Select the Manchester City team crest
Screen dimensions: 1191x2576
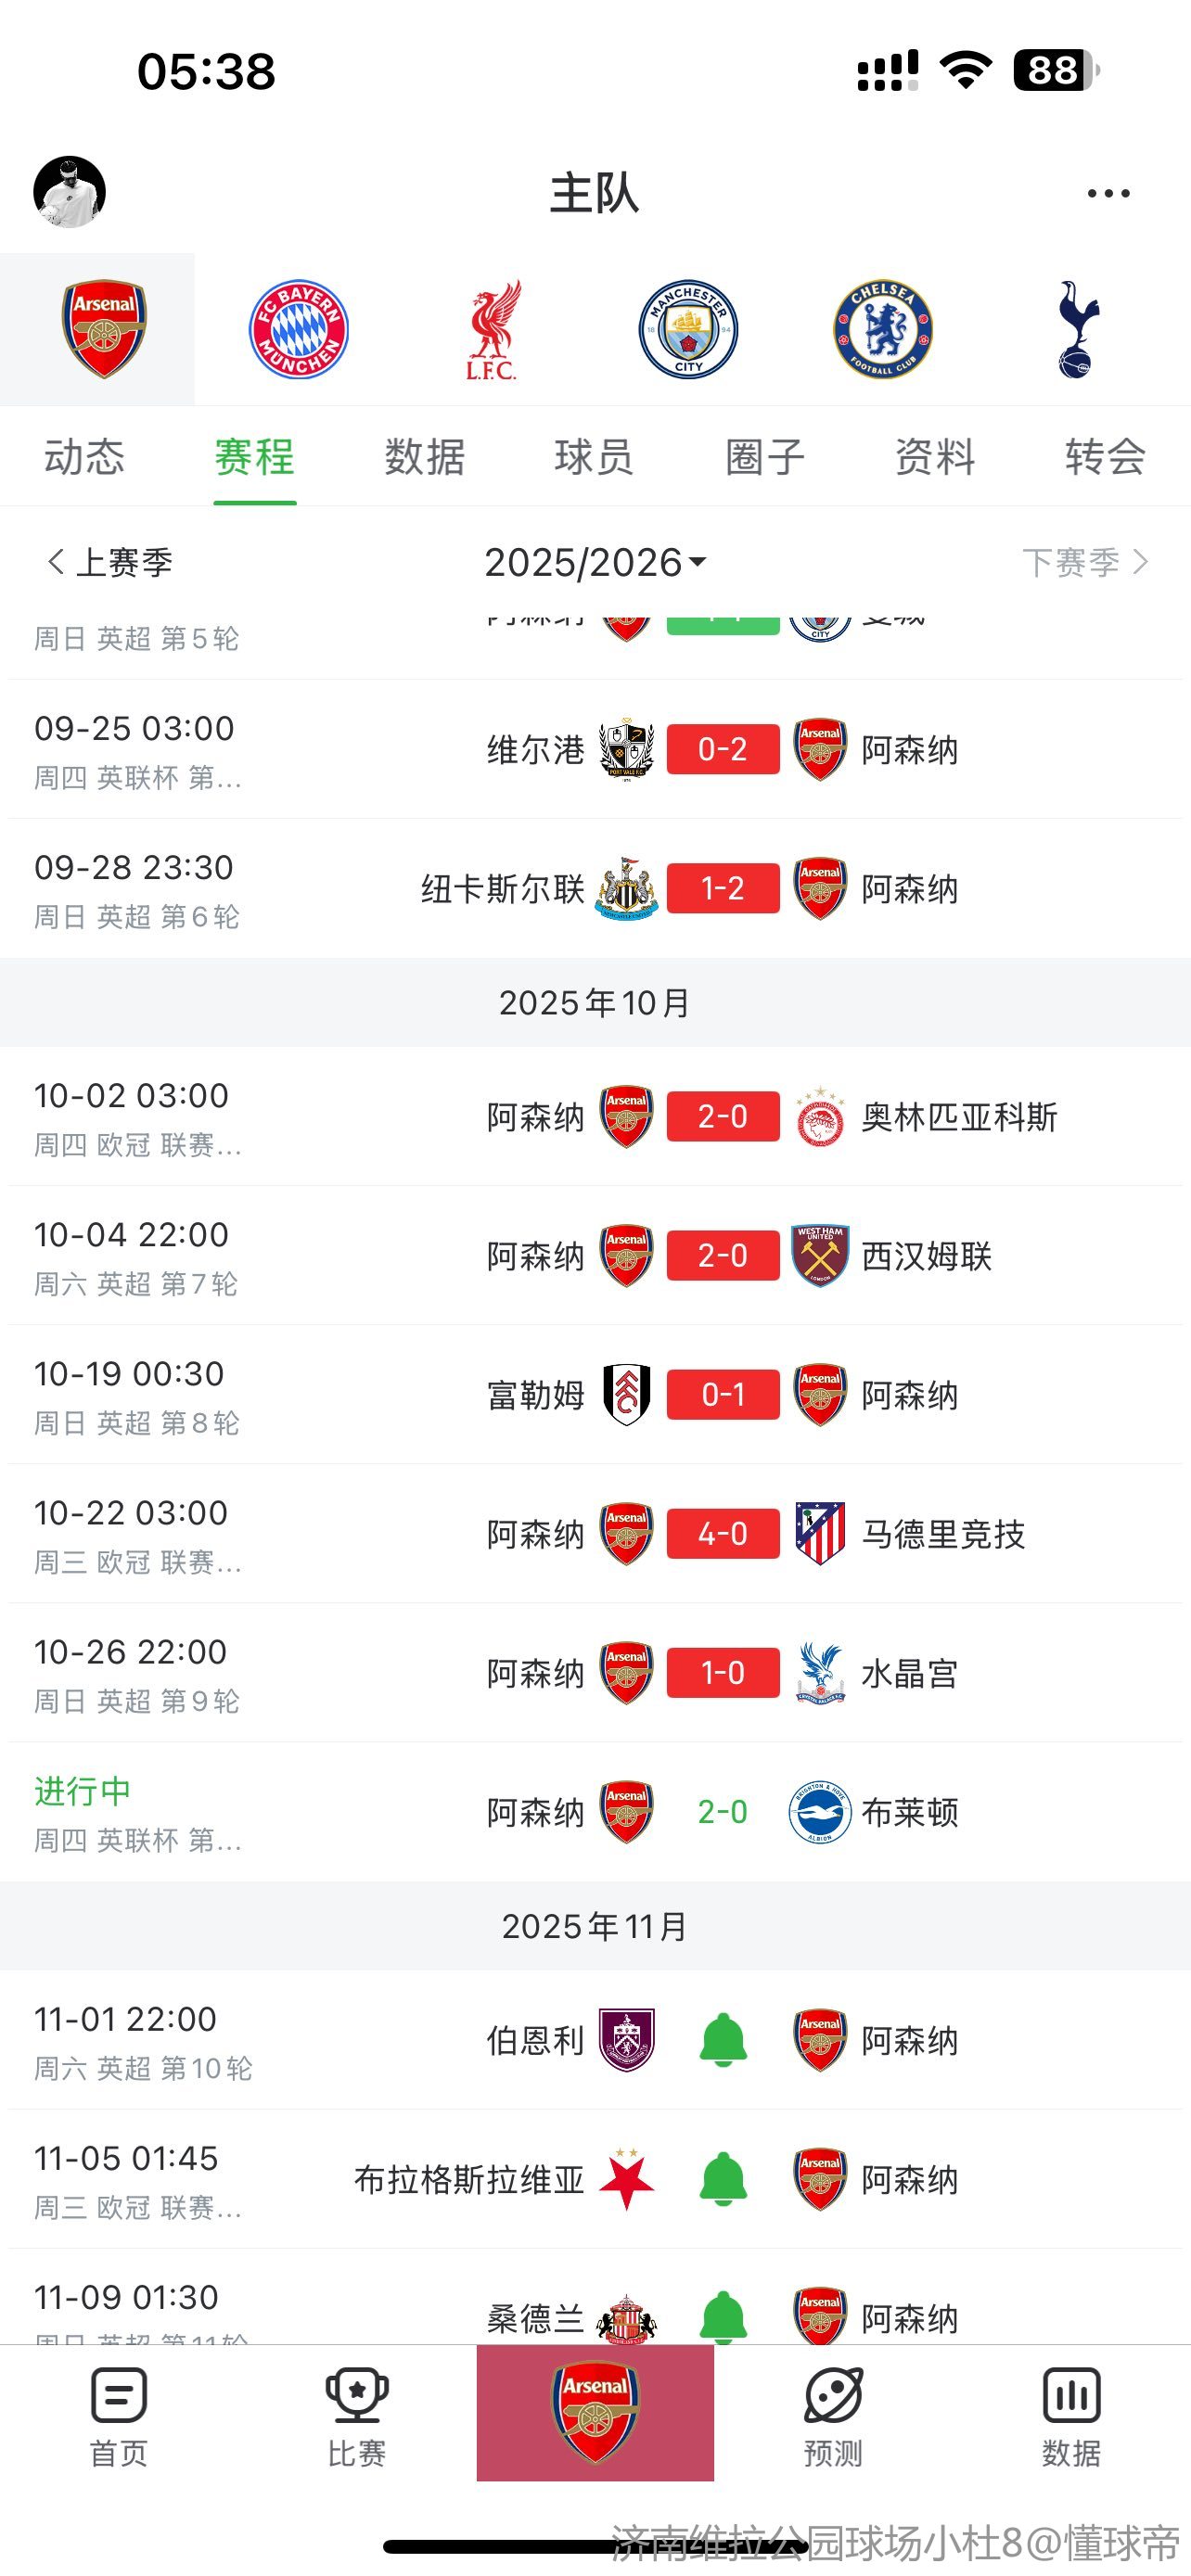[x=688, y=329]
